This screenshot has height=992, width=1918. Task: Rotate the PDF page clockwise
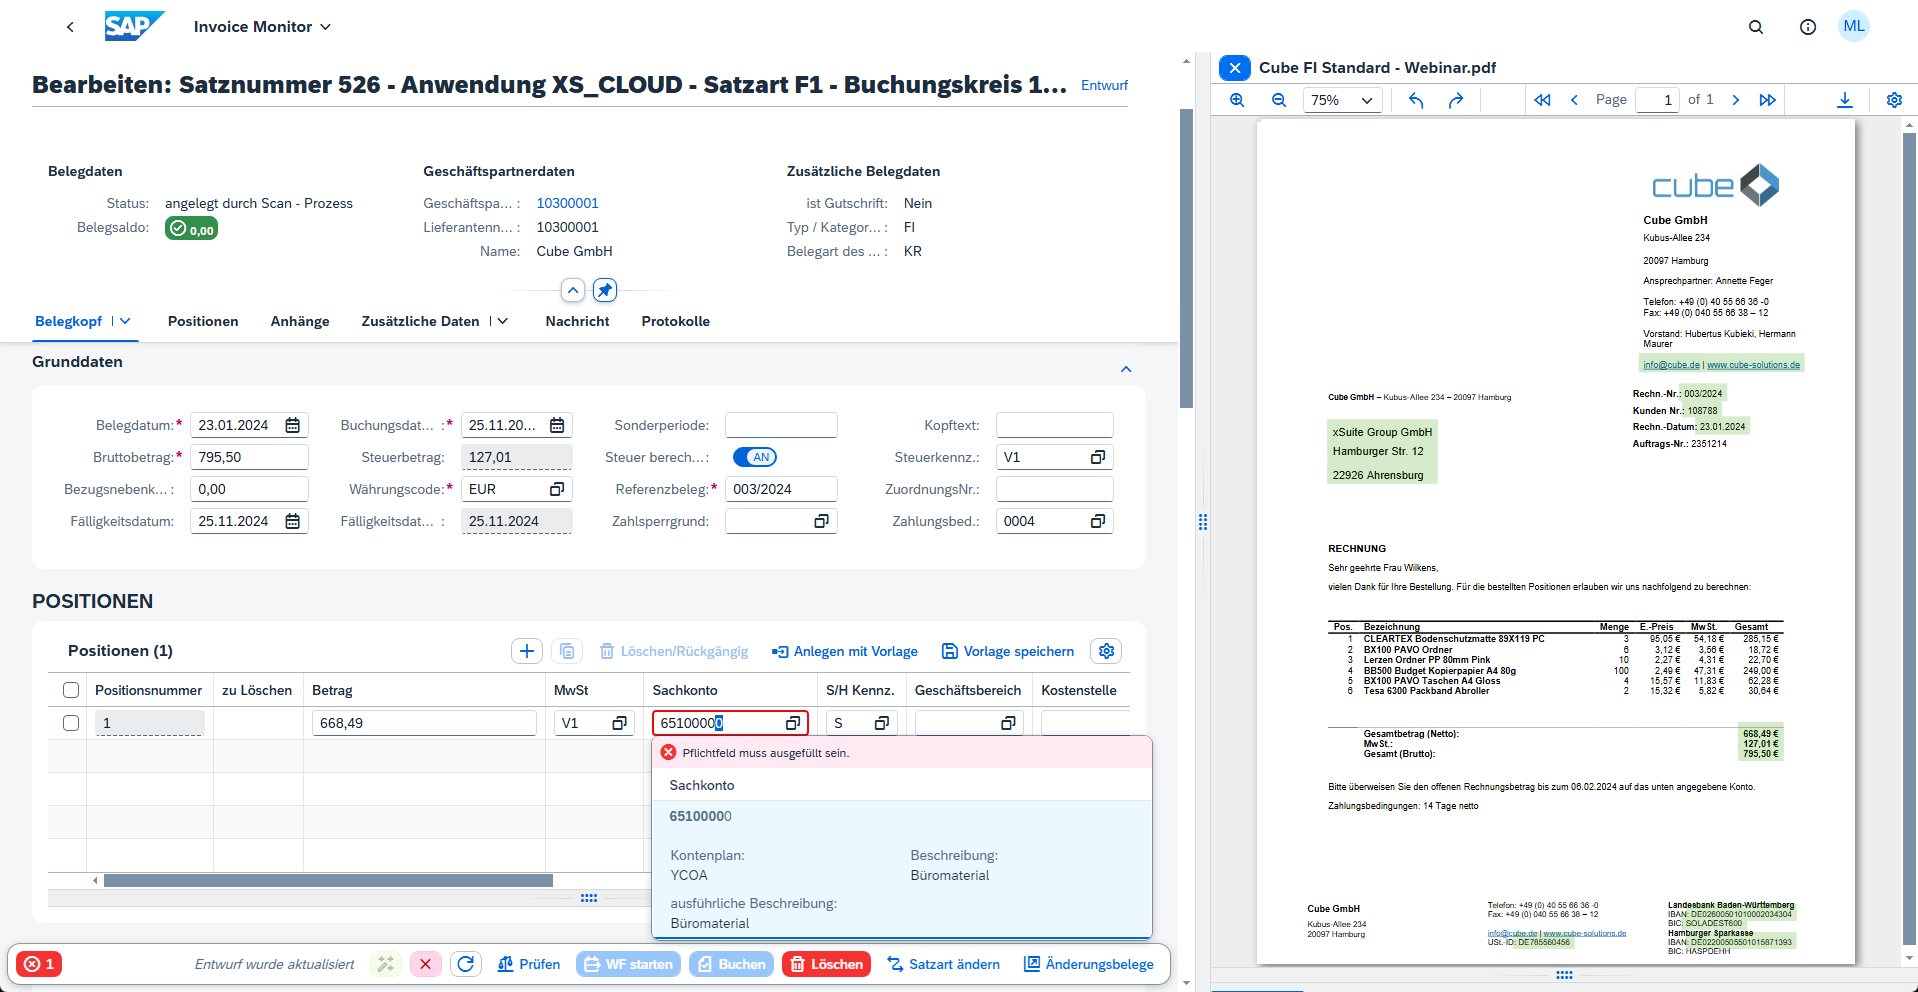tap(1456, 99)
